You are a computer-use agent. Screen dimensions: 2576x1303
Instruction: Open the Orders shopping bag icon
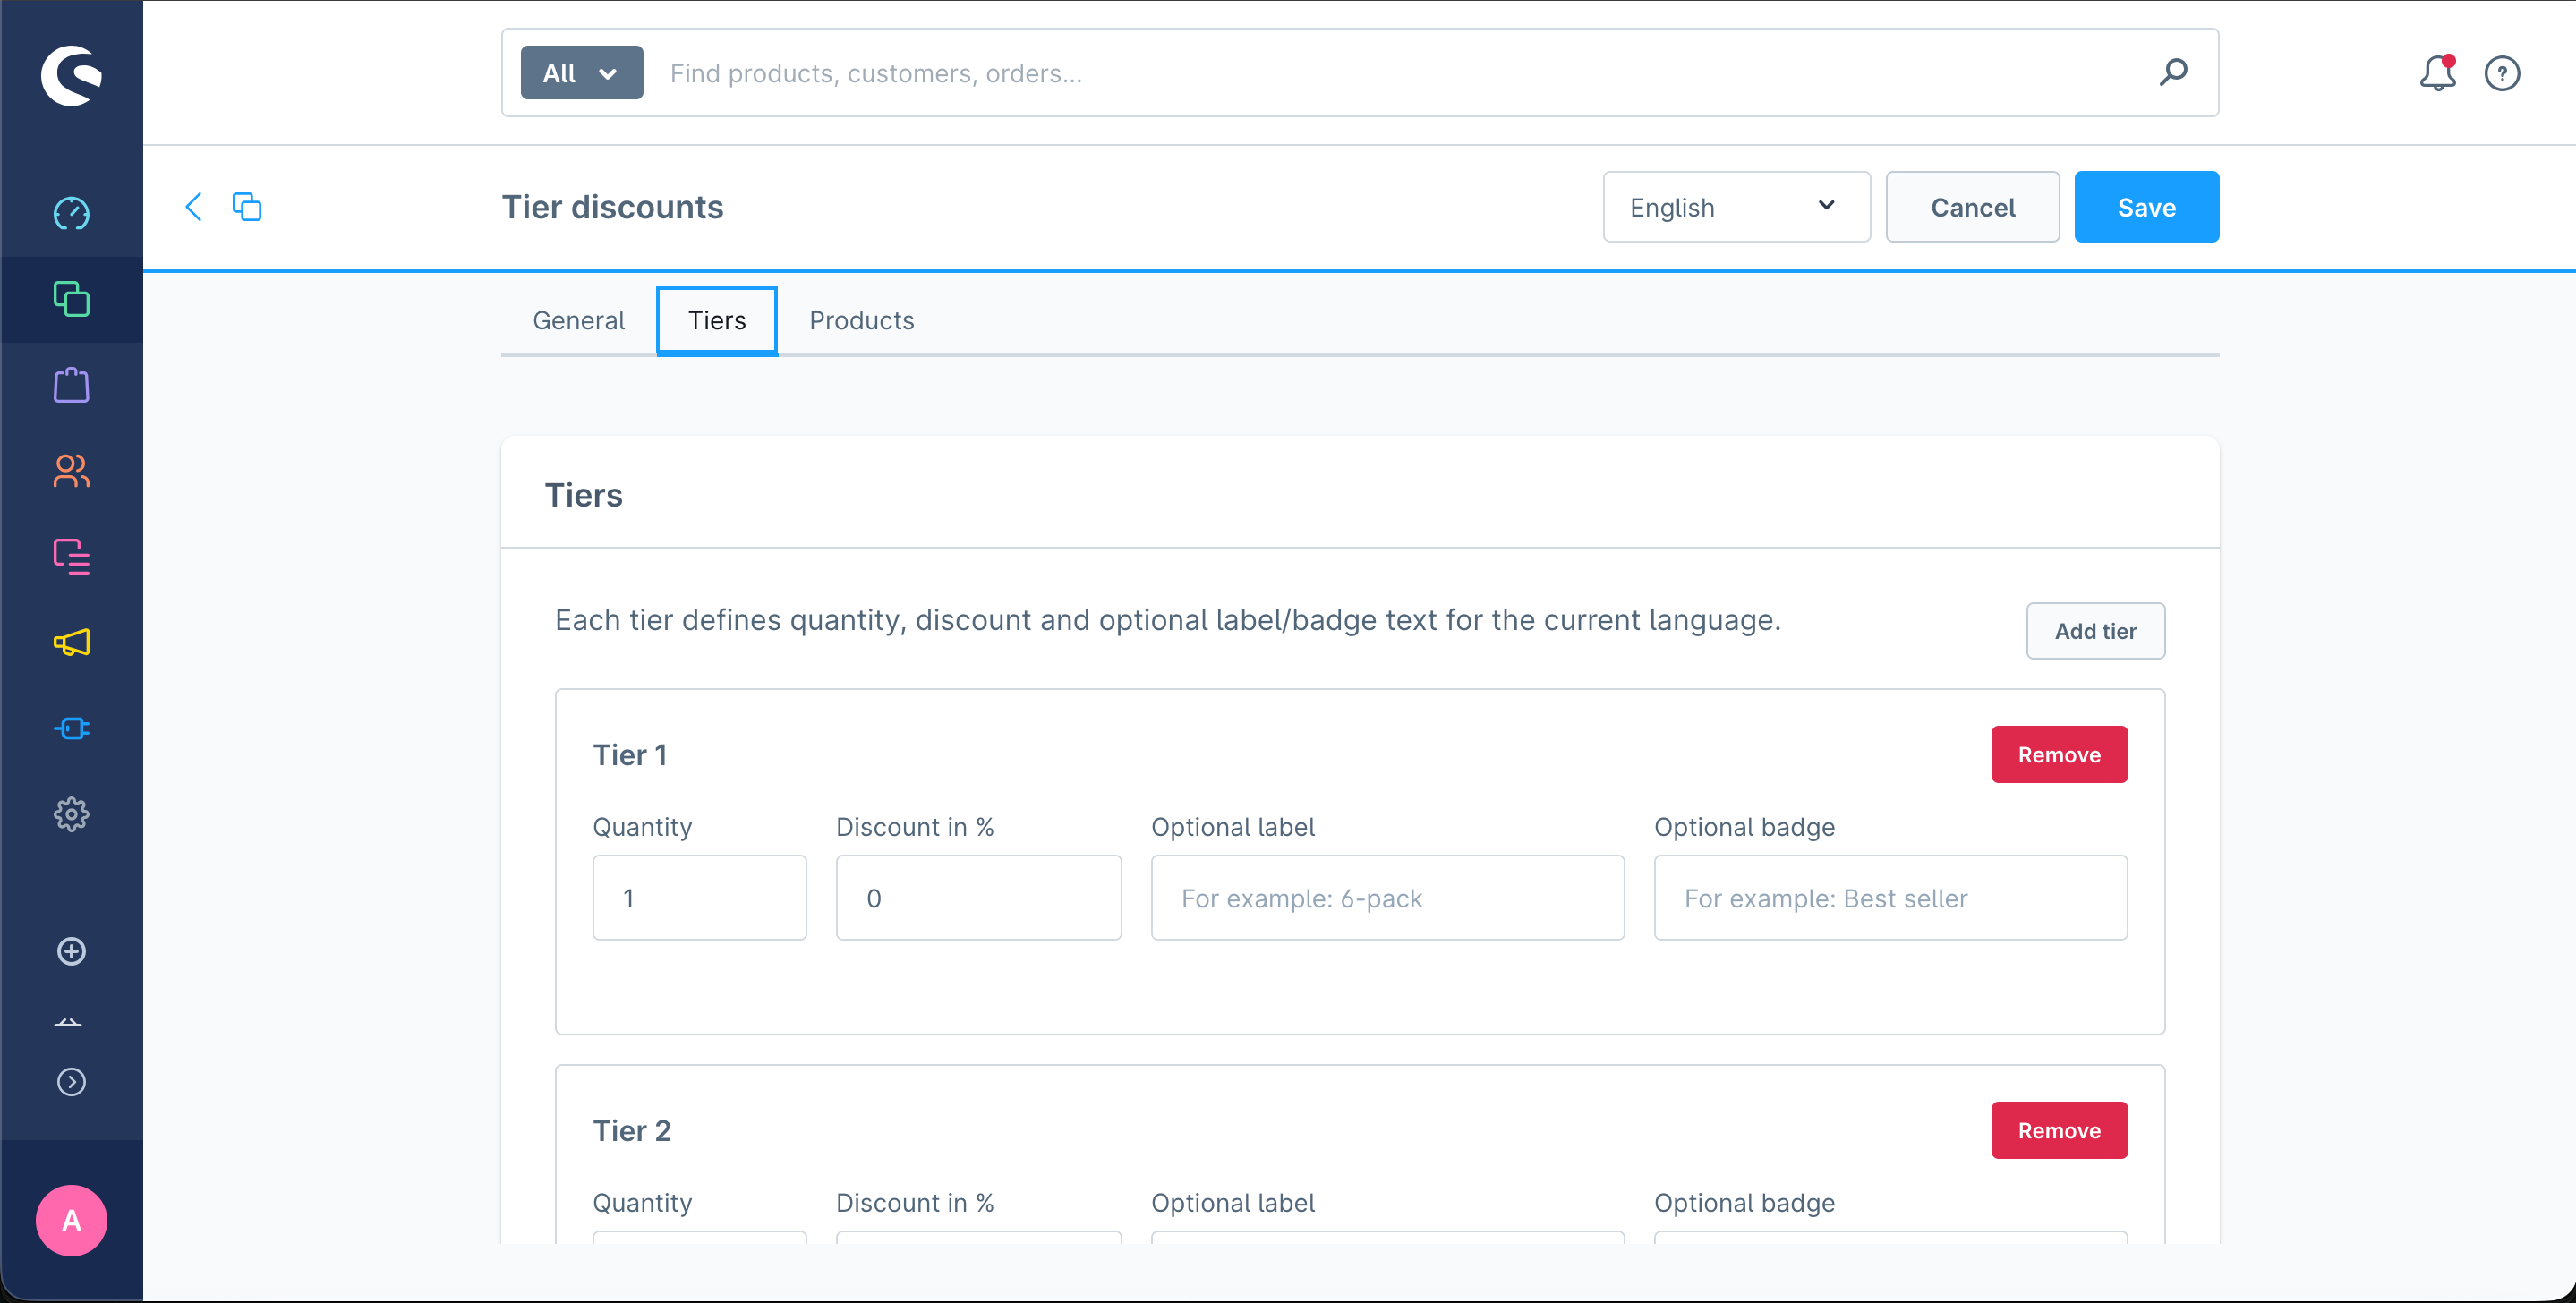pos(71,385)
